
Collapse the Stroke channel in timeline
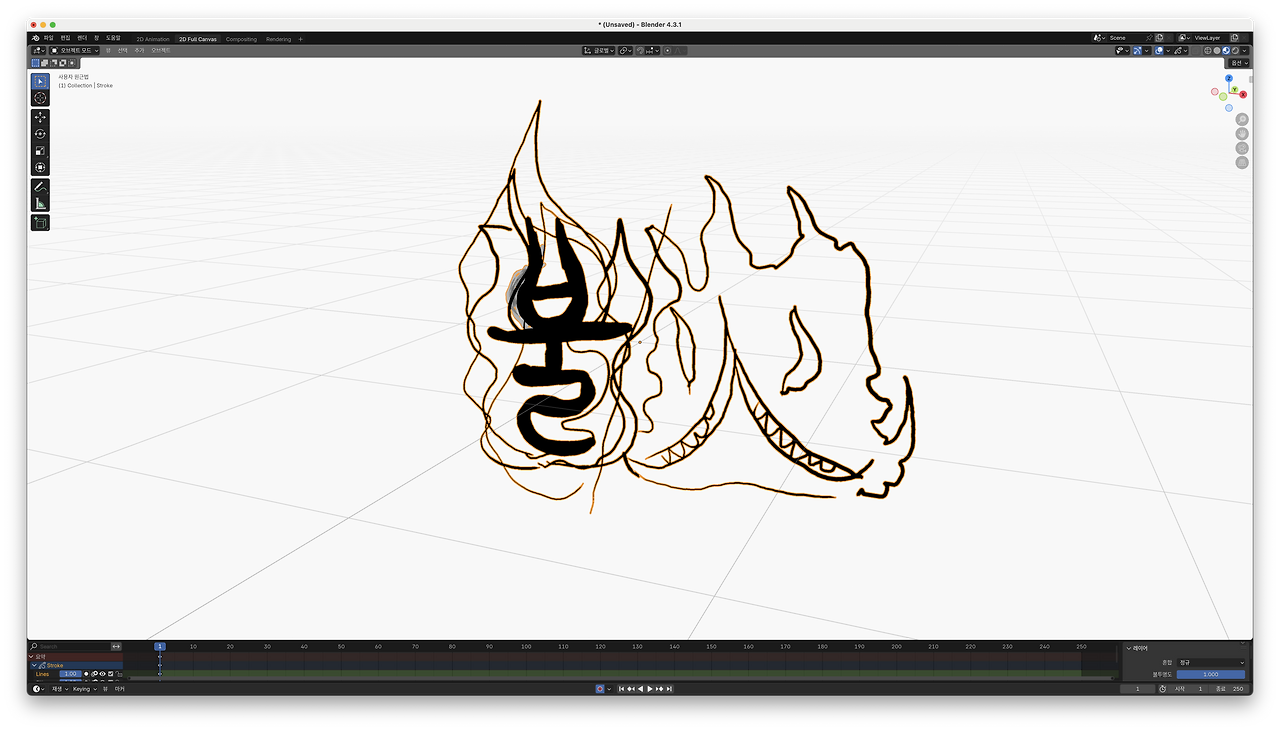(34, 665)
